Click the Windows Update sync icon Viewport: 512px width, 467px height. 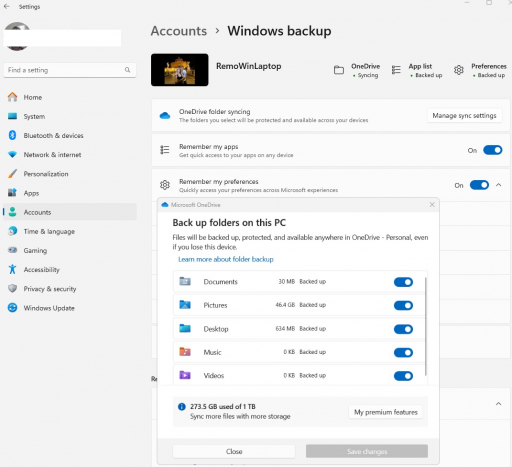click(x=12, y=308)
